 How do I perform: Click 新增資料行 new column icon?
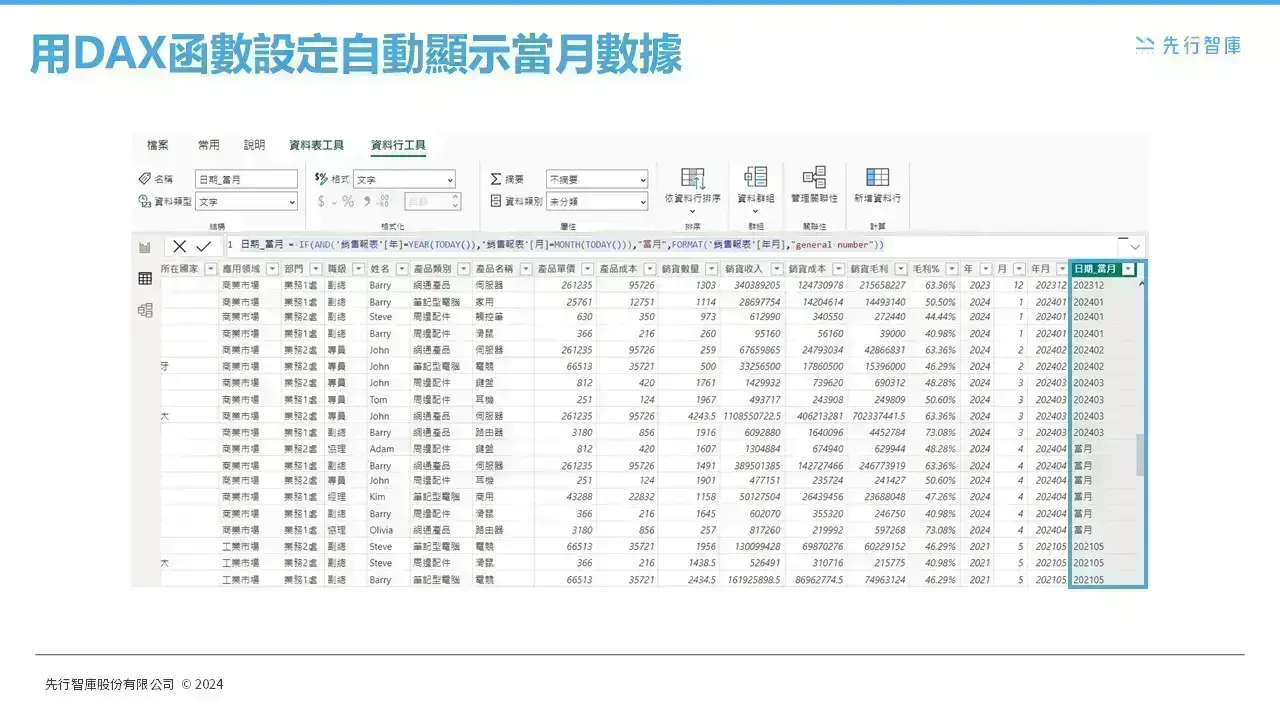point(878,178)
